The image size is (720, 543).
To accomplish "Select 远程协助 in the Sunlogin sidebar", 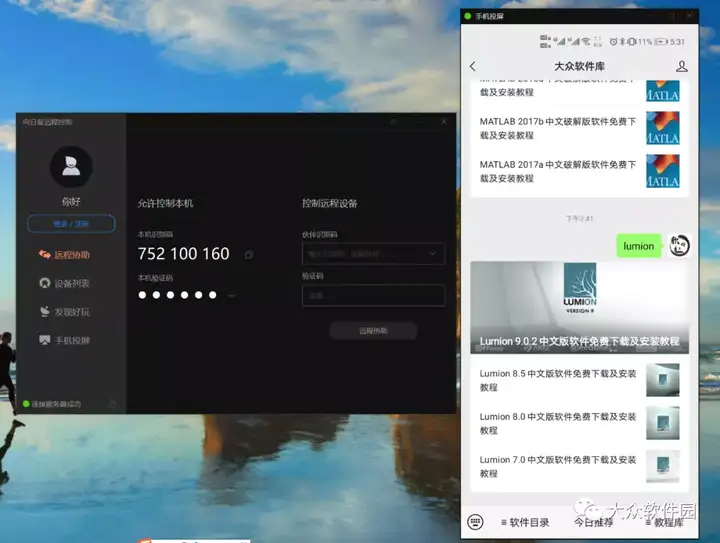I will click(64, 255).
